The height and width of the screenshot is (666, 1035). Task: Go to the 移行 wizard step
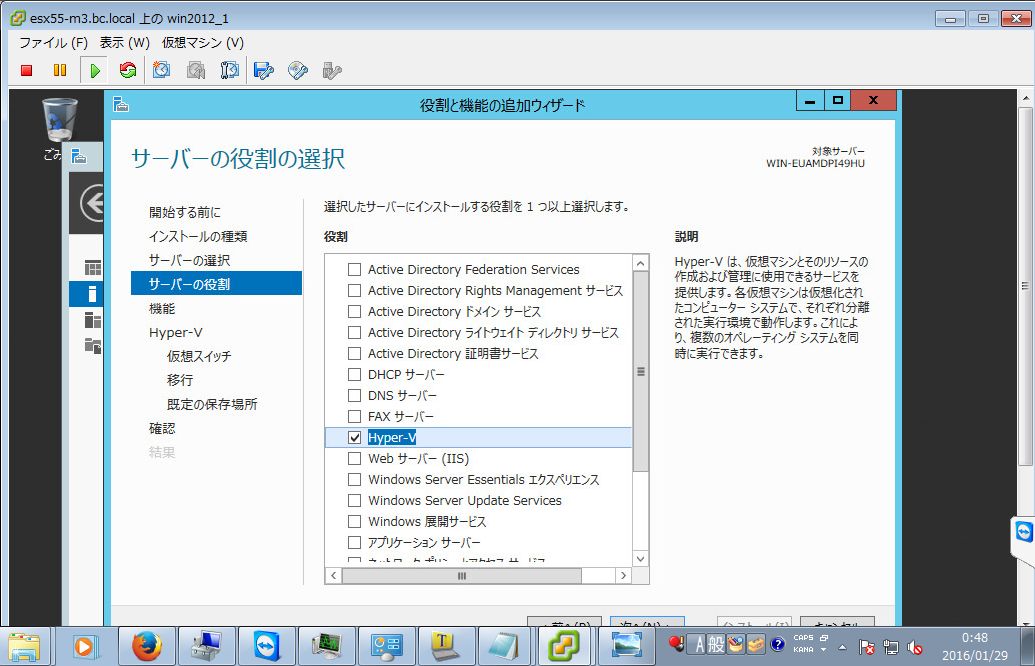180,380
